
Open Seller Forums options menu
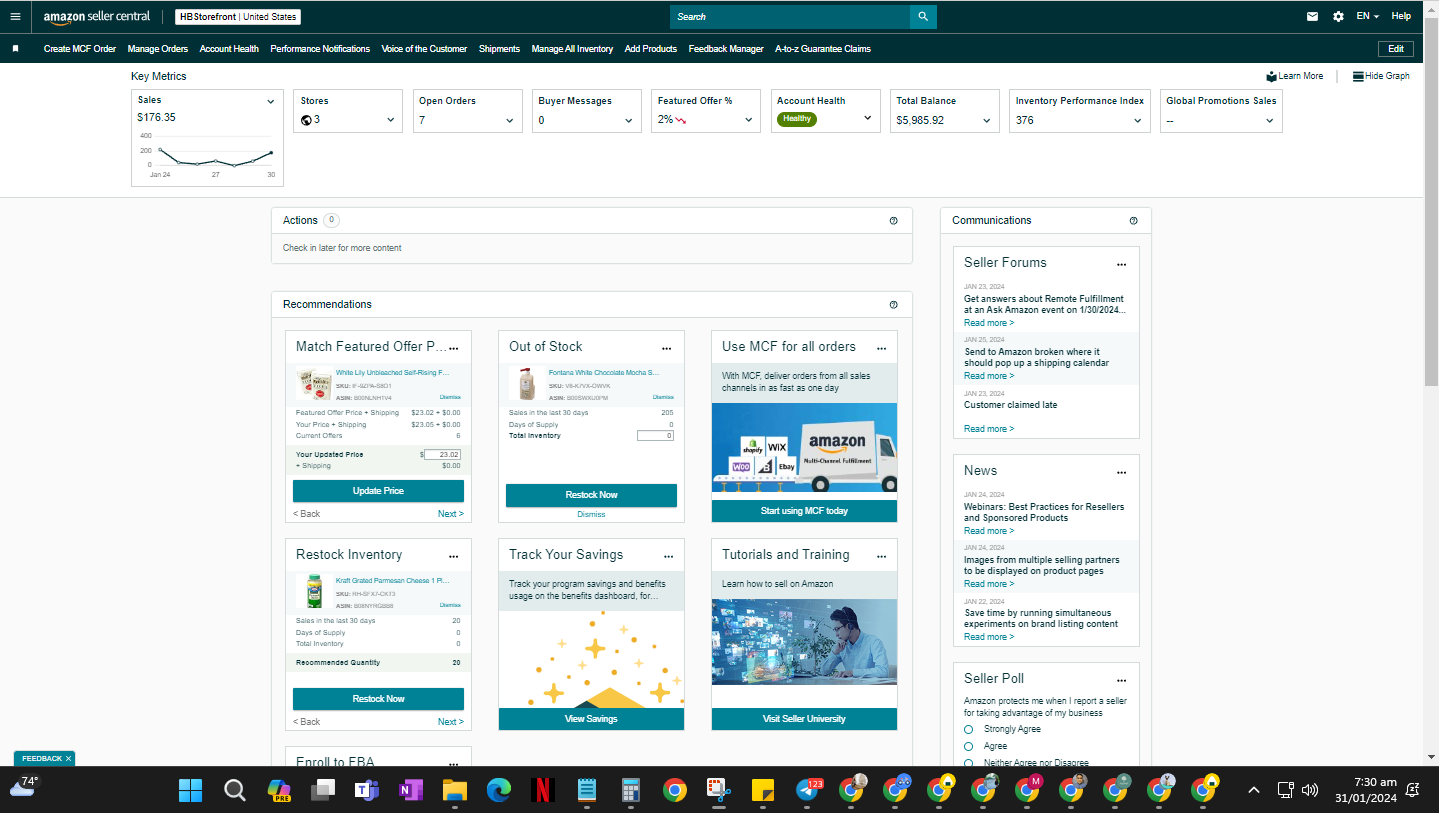pyautogui.click(x=1122, y=265)
